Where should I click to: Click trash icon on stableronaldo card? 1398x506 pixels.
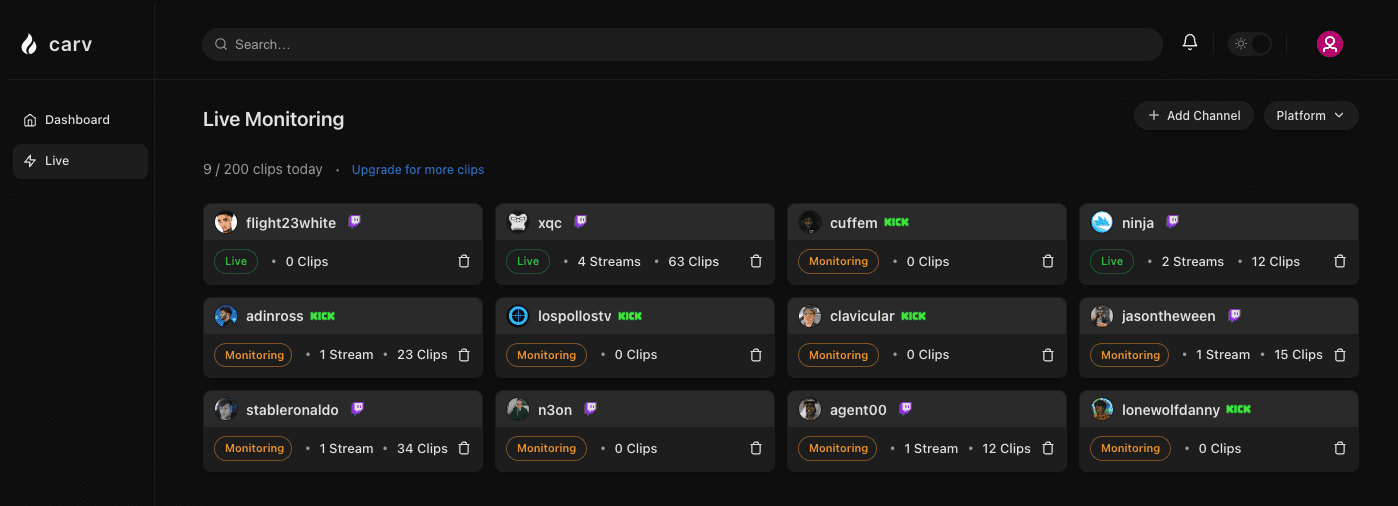click(x=464, y=448)
